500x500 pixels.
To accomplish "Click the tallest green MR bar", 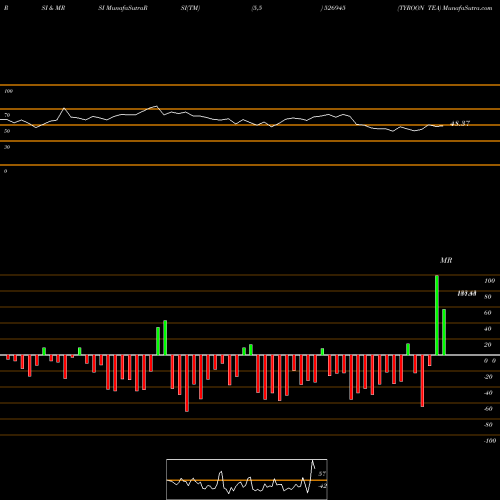I will click(437, 315).
